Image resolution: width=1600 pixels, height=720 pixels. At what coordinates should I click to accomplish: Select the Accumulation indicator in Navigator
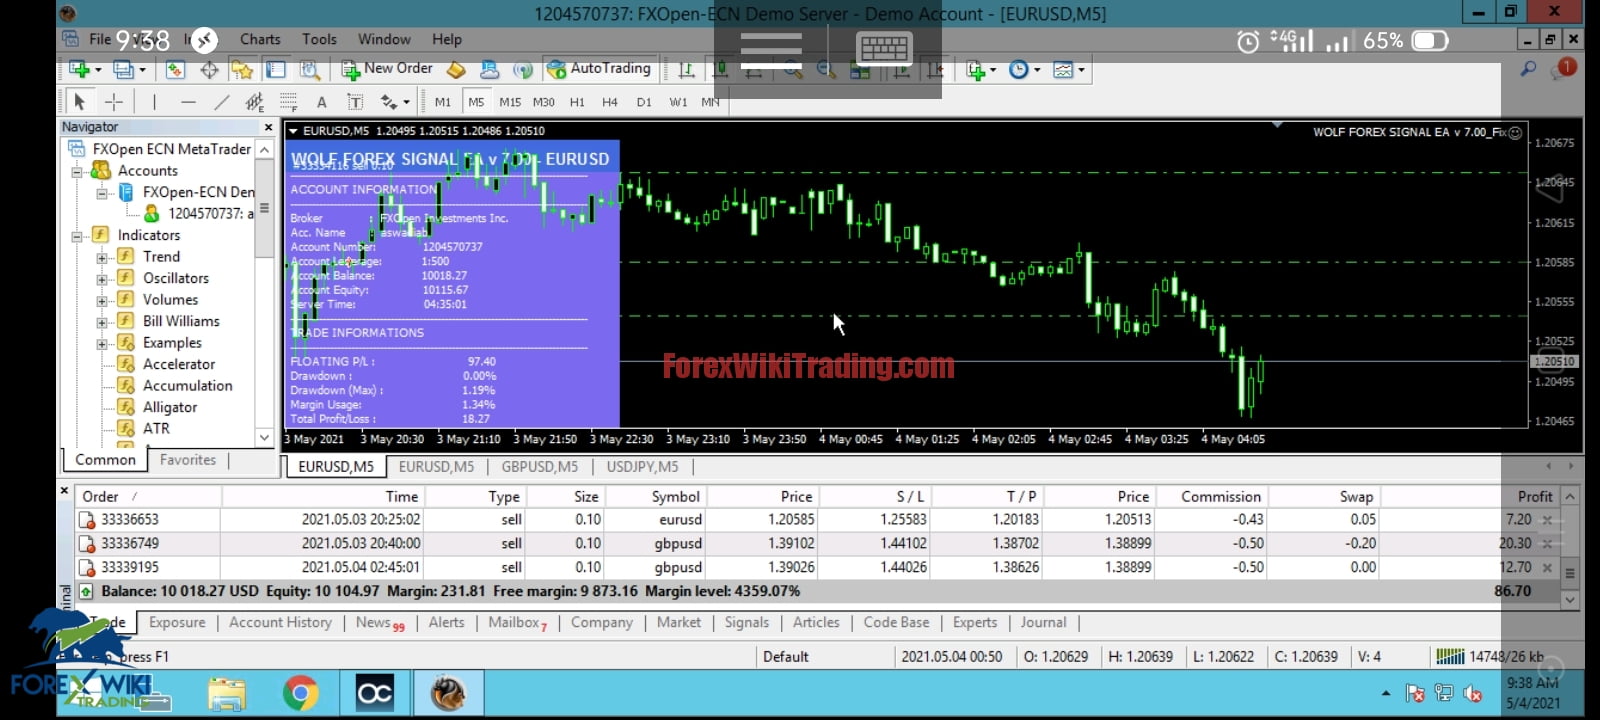click(x=187, y=386)
